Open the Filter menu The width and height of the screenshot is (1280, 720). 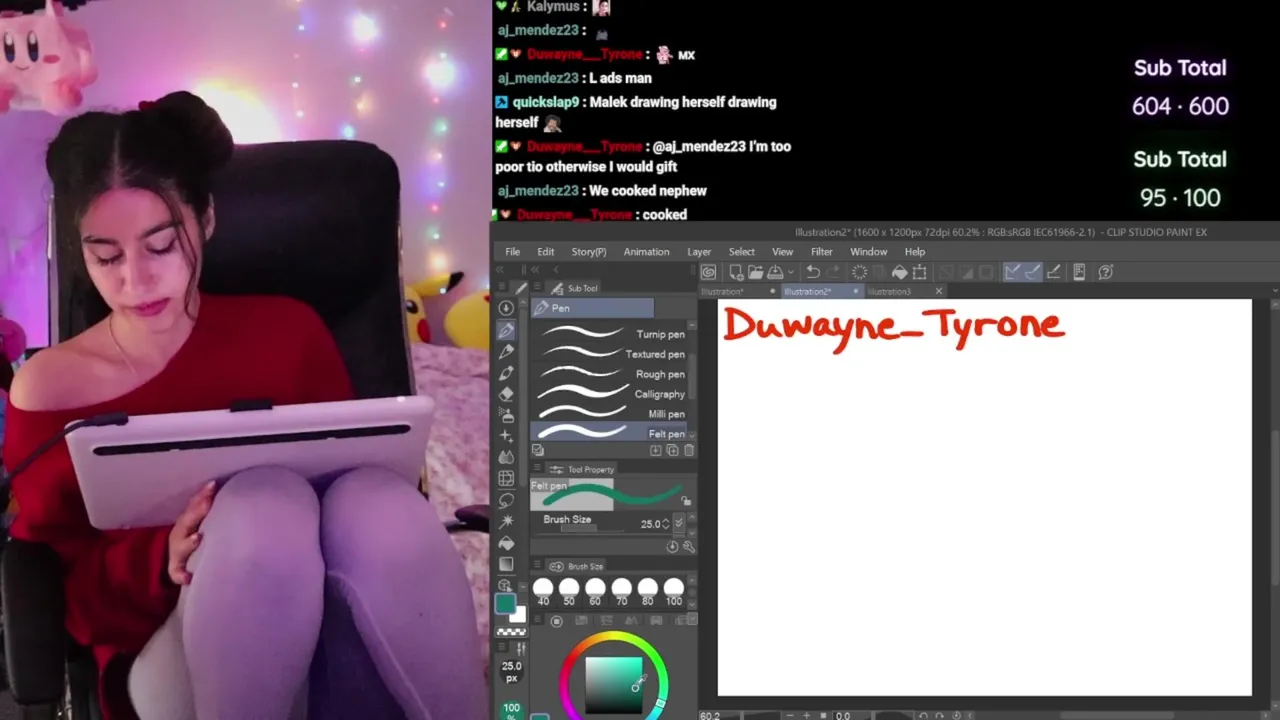(821, 252)
